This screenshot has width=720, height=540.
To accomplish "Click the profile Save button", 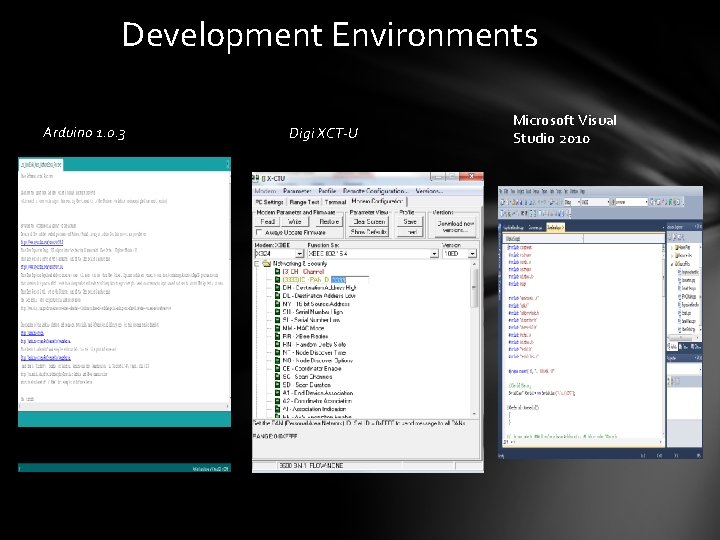I will (x=410, y=222).
